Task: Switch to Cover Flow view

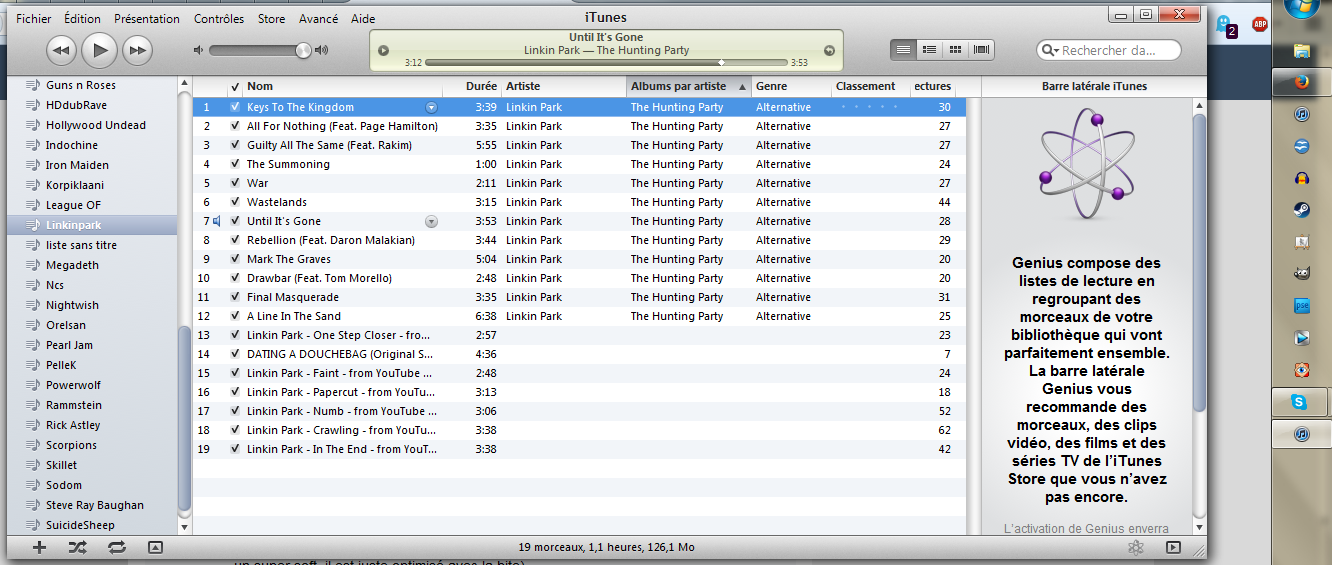Action: tap(981, 49)
